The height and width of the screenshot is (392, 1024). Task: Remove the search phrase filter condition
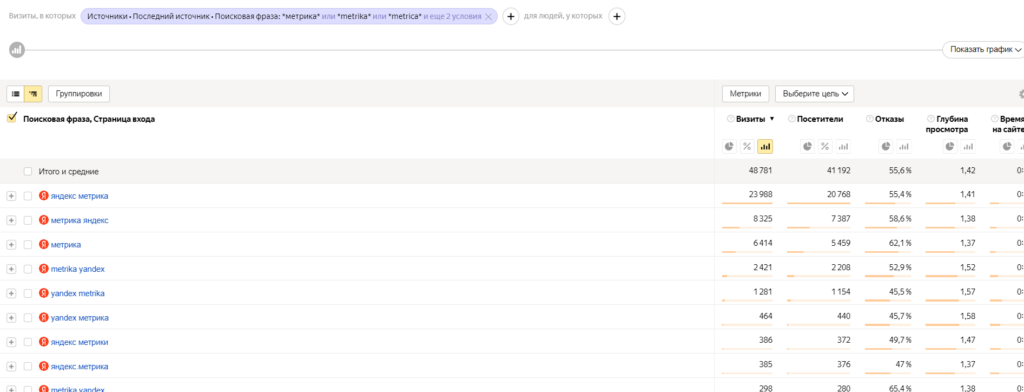pos(488,16)
